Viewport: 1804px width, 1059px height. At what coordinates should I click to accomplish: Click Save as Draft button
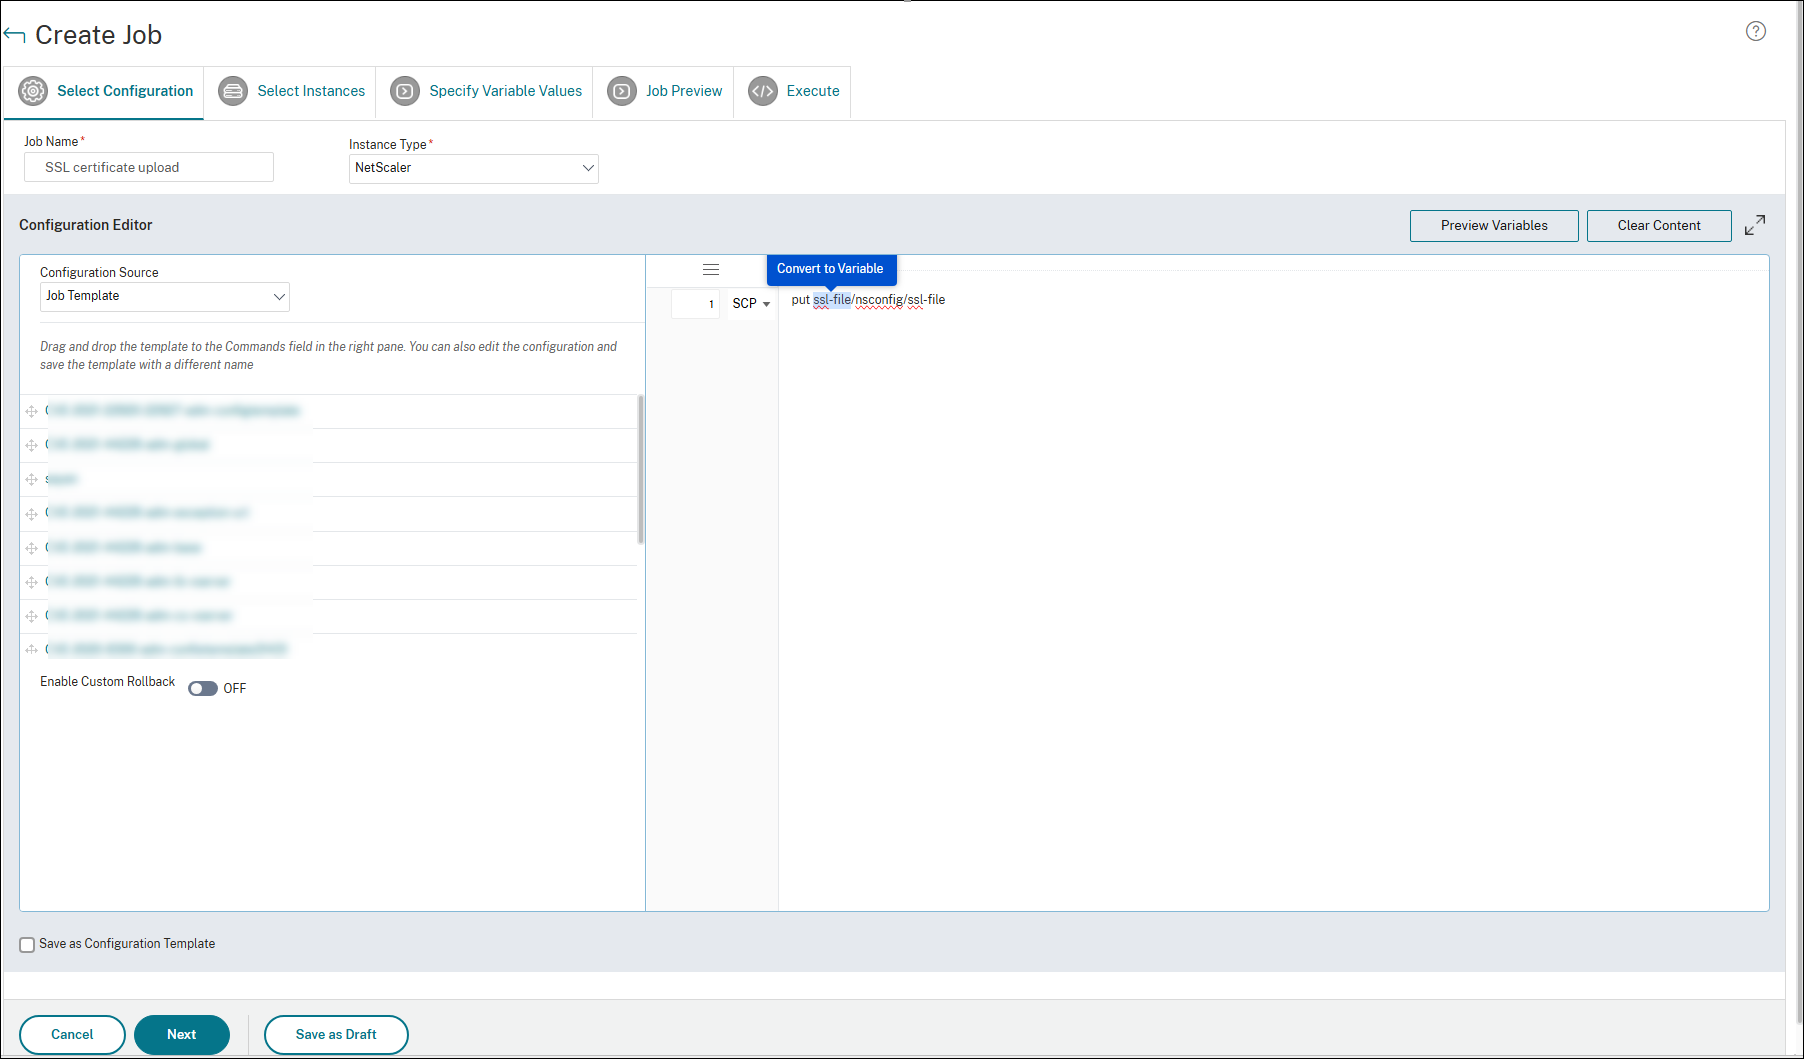[x=336, y=1035]
